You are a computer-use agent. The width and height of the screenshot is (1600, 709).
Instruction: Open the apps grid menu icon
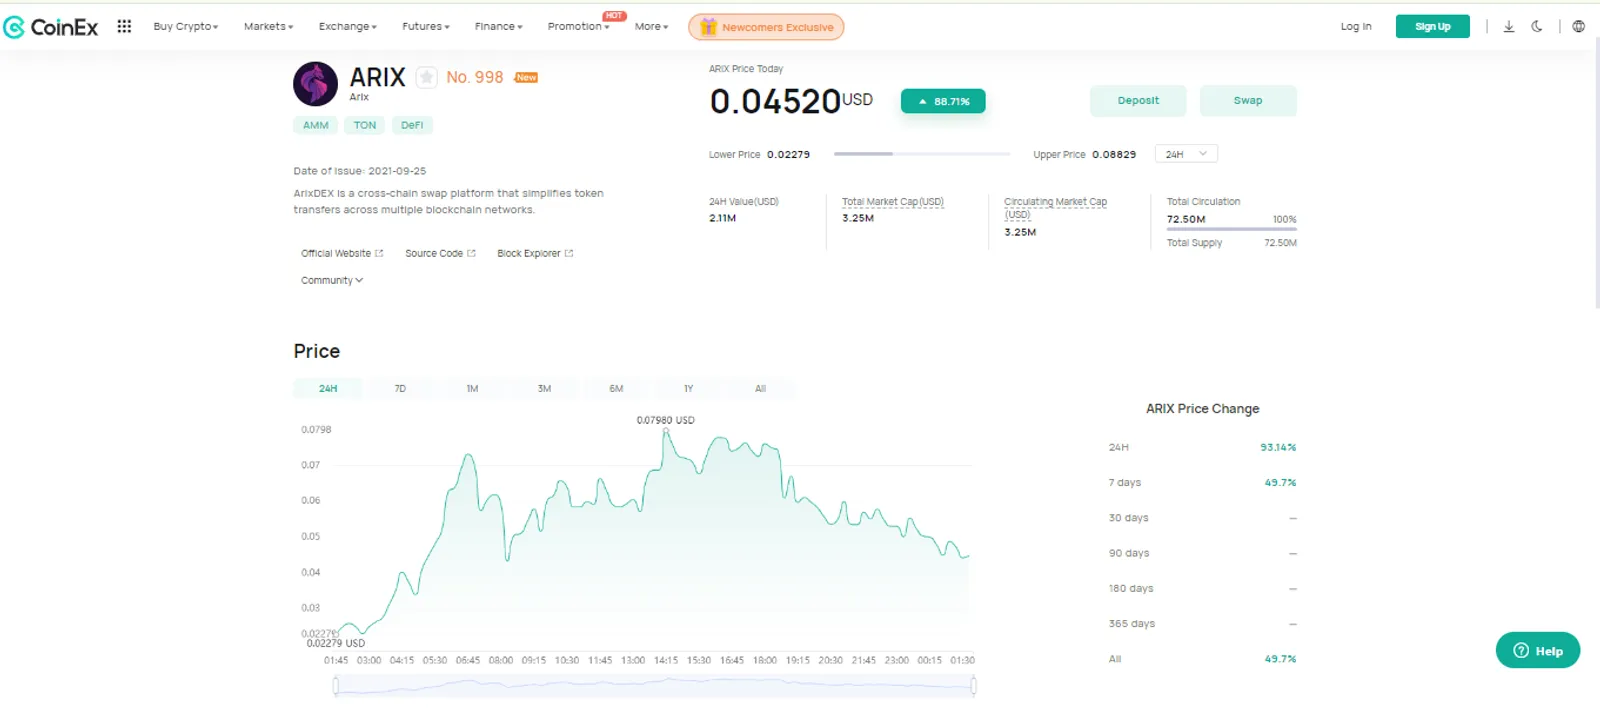click(x=124, y=26)
